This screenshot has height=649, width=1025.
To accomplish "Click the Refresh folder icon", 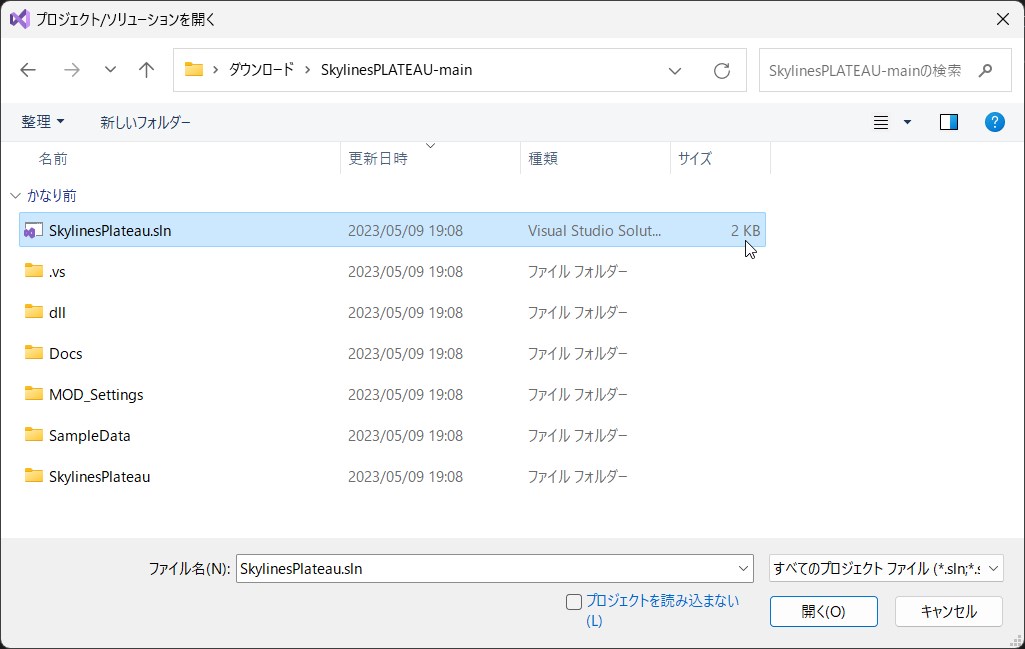I will (721, 71).
